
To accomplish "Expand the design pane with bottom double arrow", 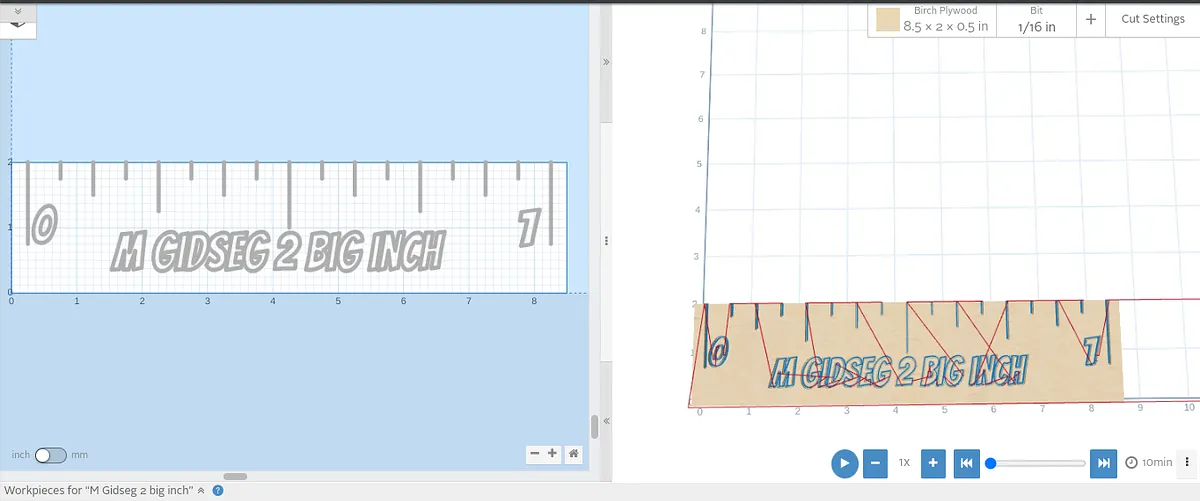I will pos(605,422).
